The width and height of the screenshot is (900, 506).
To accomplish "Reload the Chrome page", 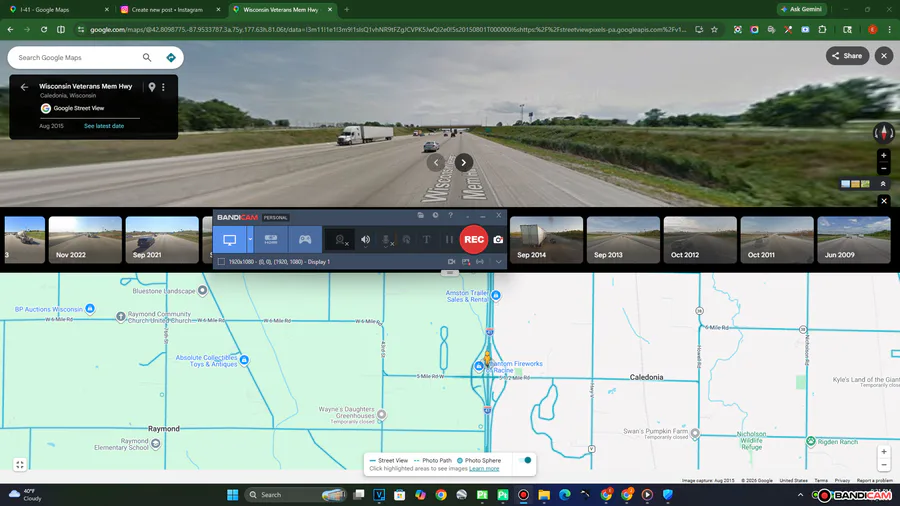I will (x=44, y=30).
